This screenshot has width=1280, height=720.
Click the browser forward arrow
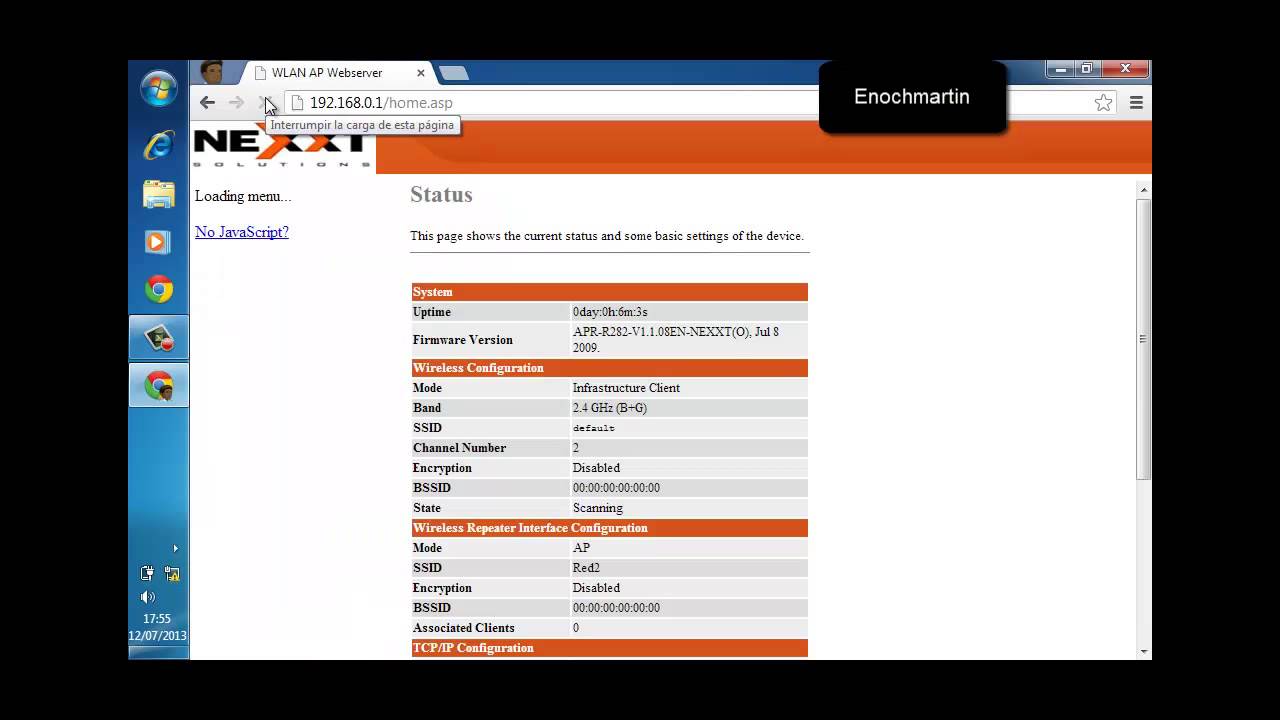236,102
